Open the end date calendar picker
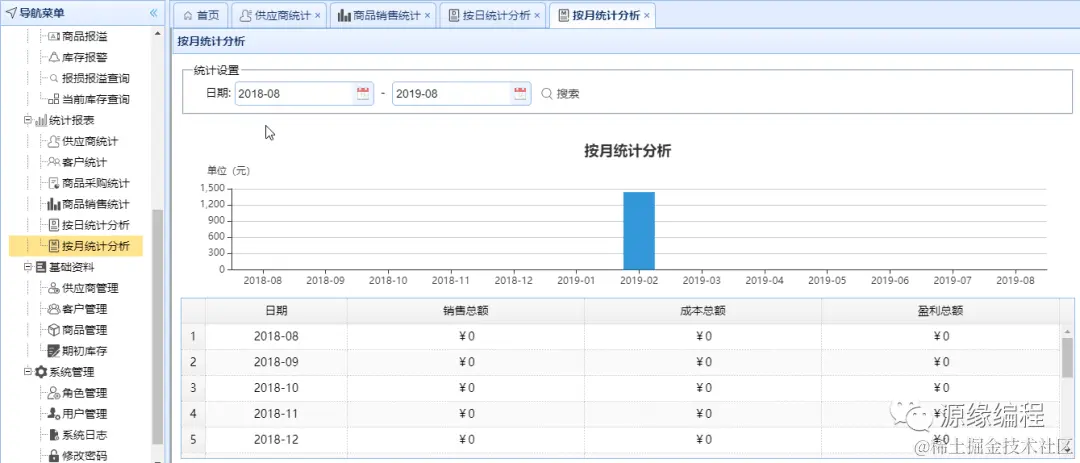This screenshot has height=463, width=1080. [x=520, y=94]
